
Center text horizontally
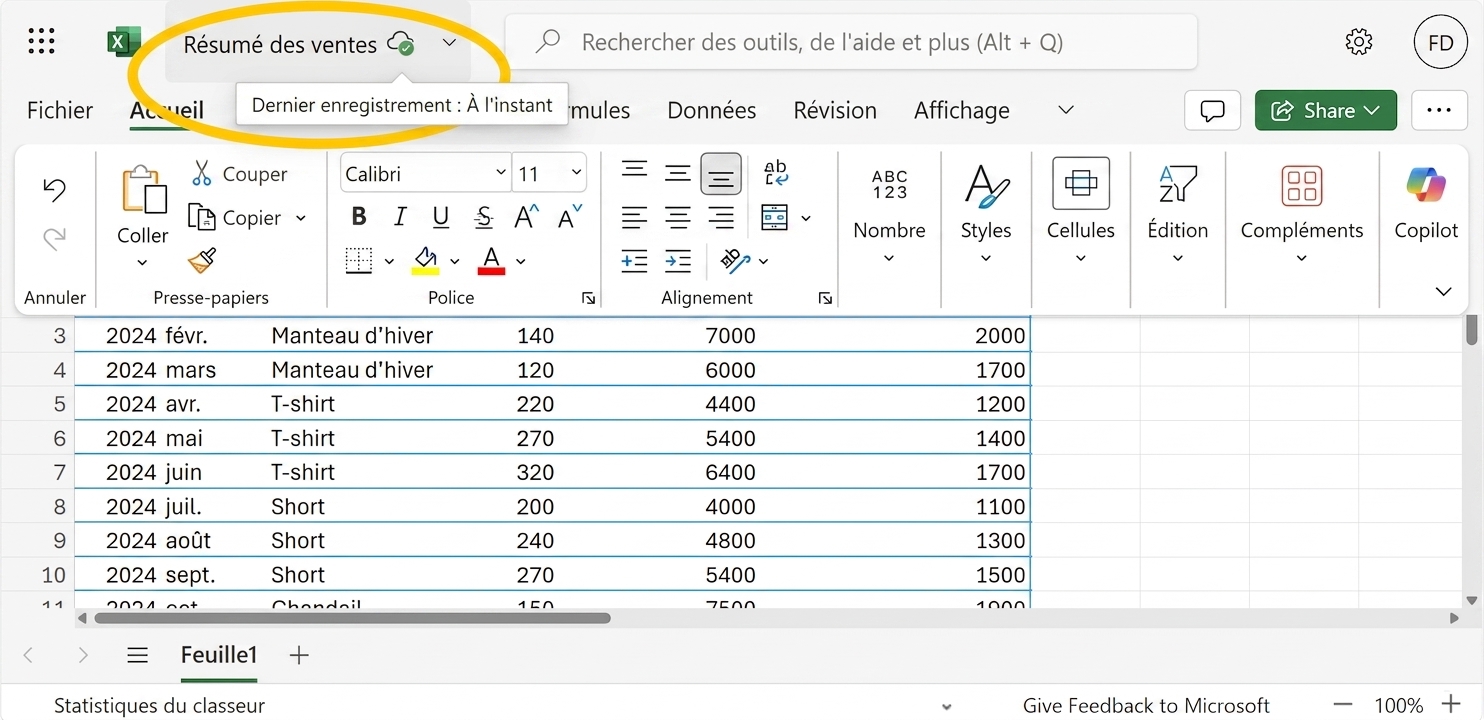pyautogui.click(x=678, y=217)
